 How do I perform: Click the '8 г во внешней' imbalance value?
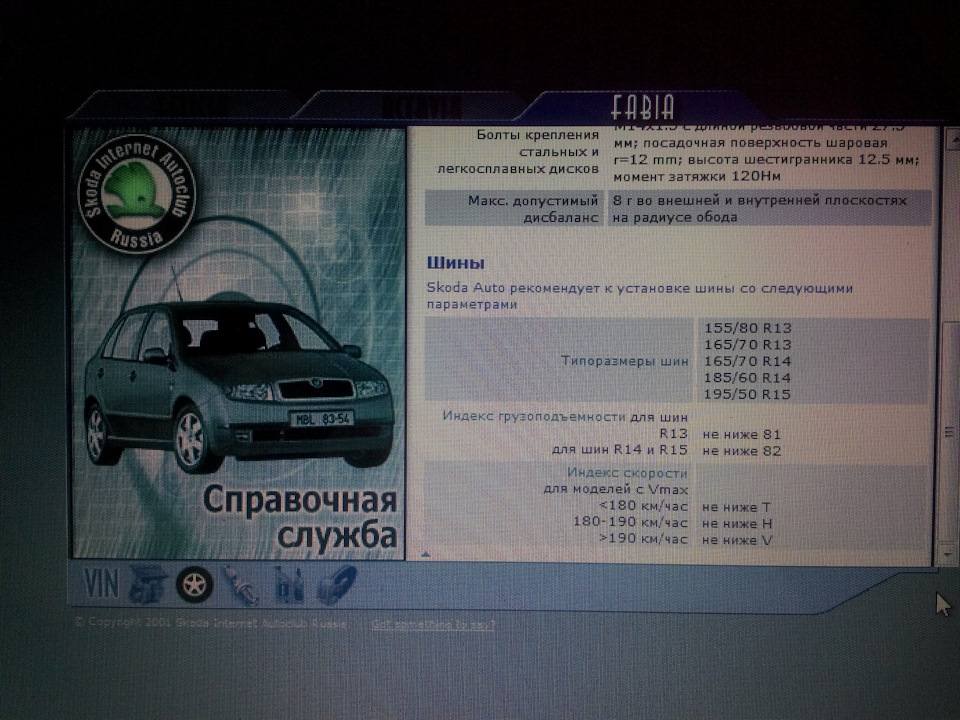[759, 209]
